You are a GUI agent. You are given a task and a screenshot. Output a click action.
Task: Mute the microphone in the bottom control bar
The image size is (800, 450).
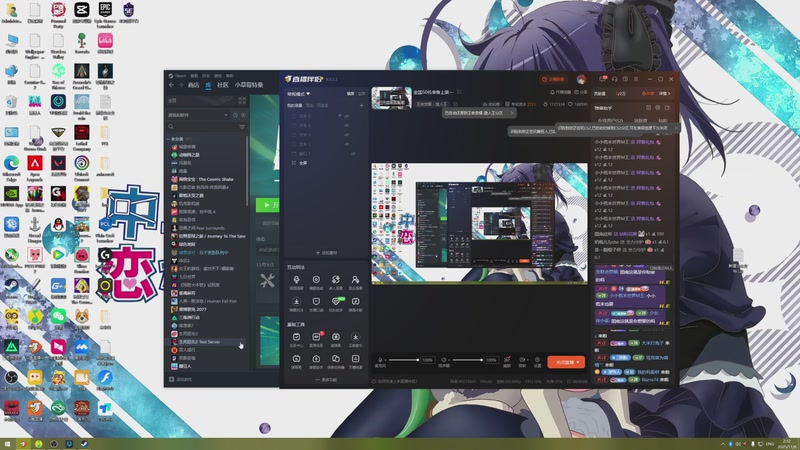pos(380,360)
